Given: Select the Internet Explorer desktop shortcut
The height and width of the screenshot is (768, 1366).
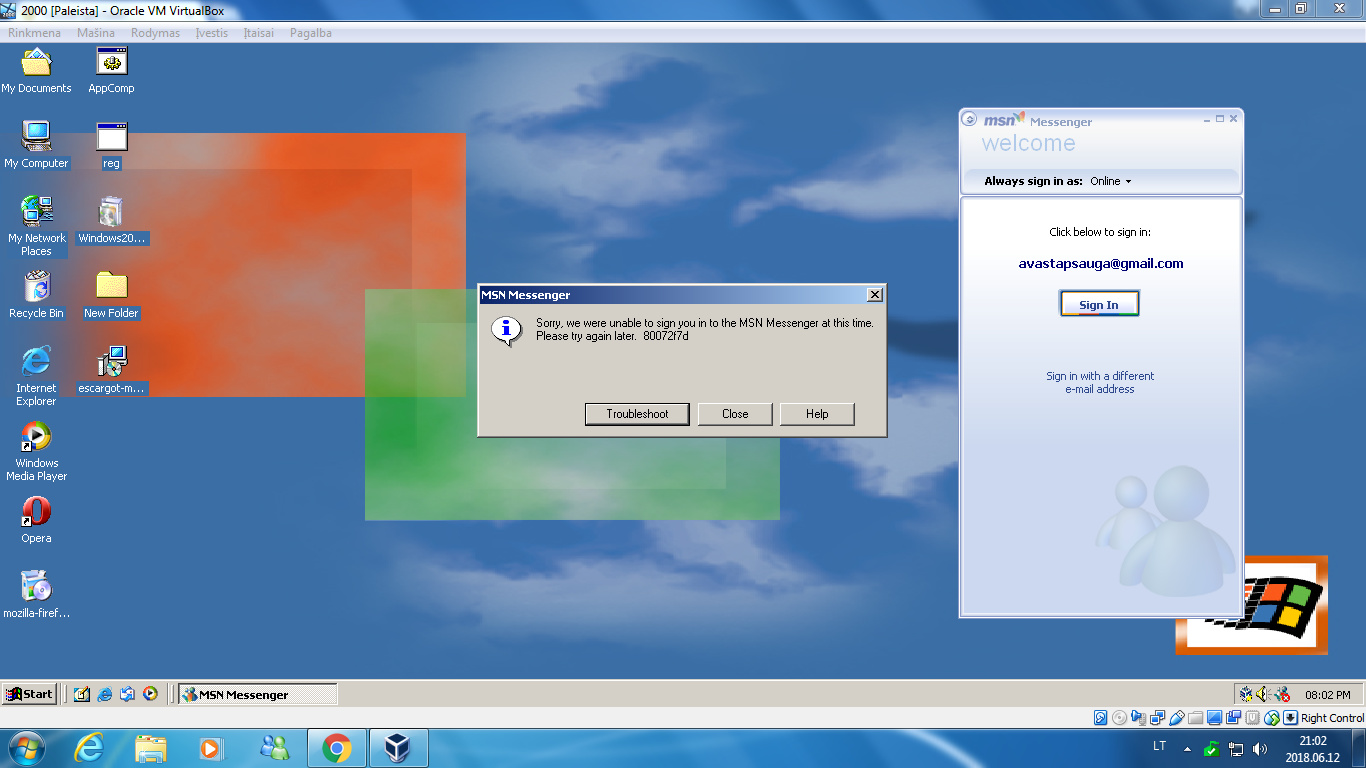Looking at the screenshot, I should tap(36, 376).
